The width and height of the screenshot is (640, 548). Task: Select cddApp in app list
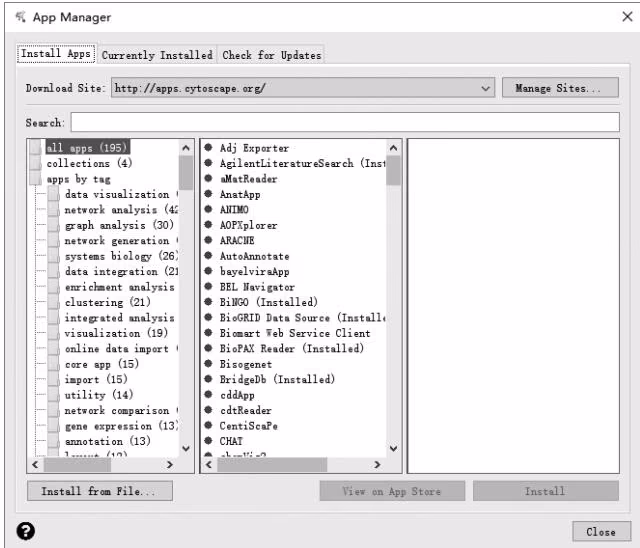coord(237,395)
